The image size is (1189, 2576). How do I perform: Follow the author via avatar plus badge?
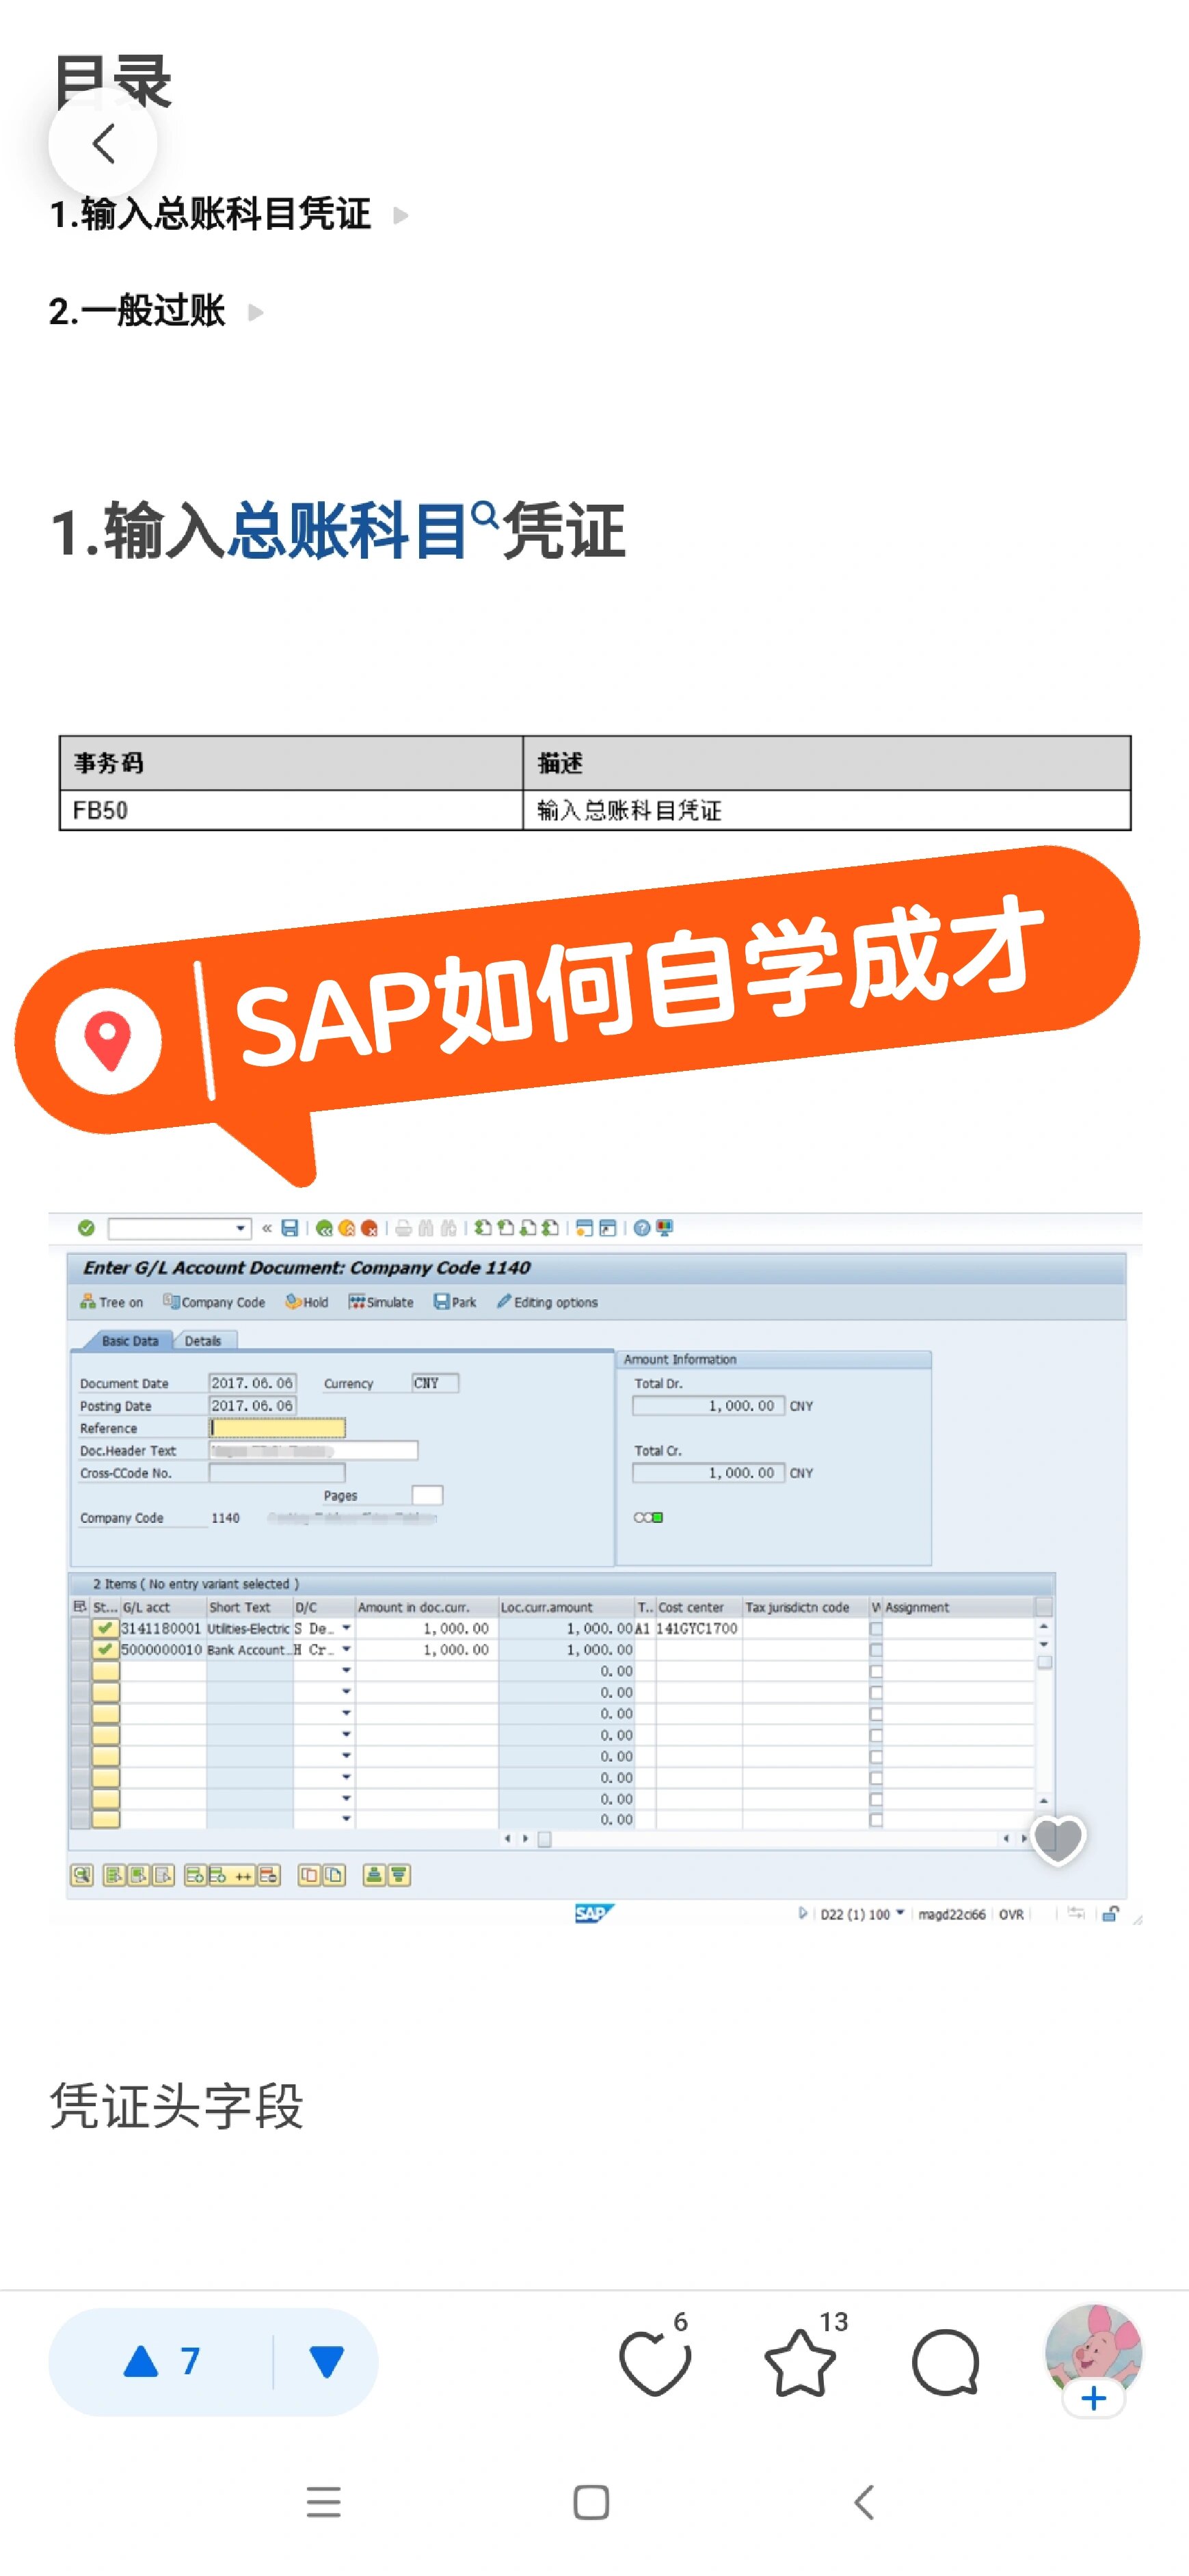(x=1094, y=2398)
